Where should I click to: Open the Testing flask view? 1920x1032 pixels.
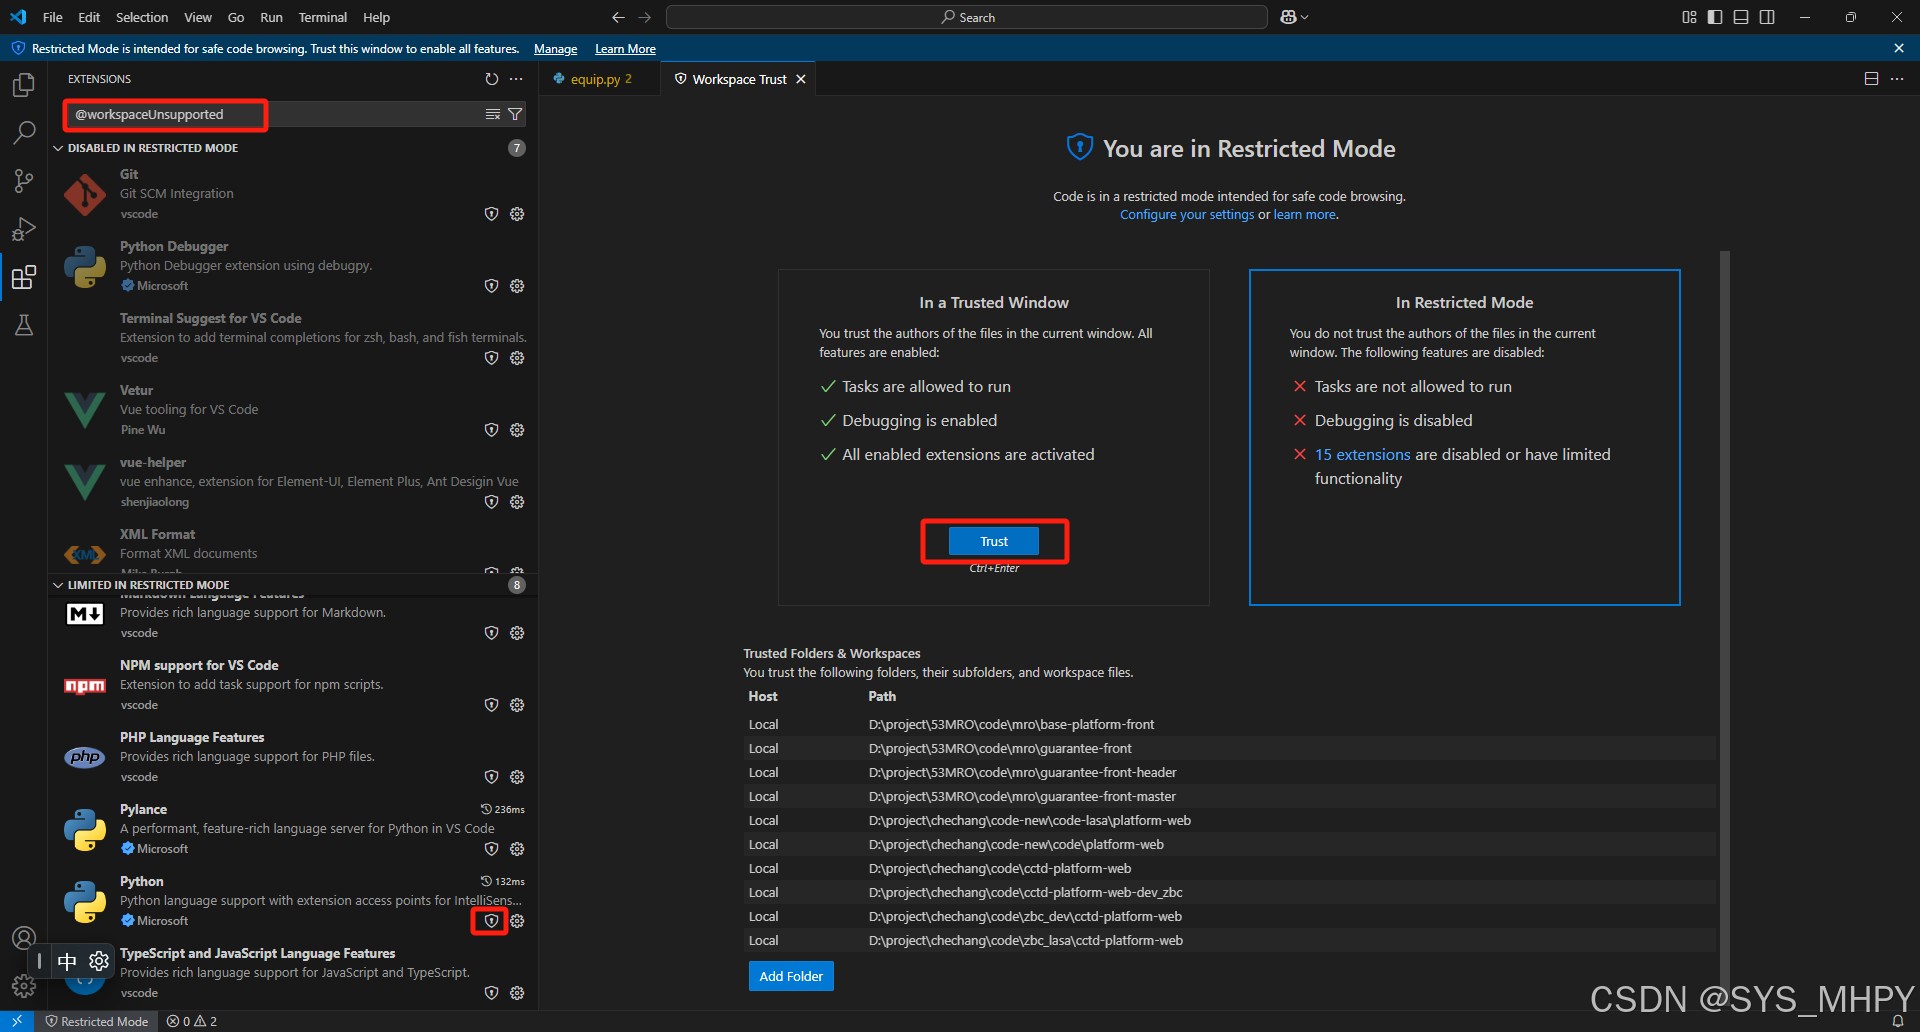[x=24, y=324]
